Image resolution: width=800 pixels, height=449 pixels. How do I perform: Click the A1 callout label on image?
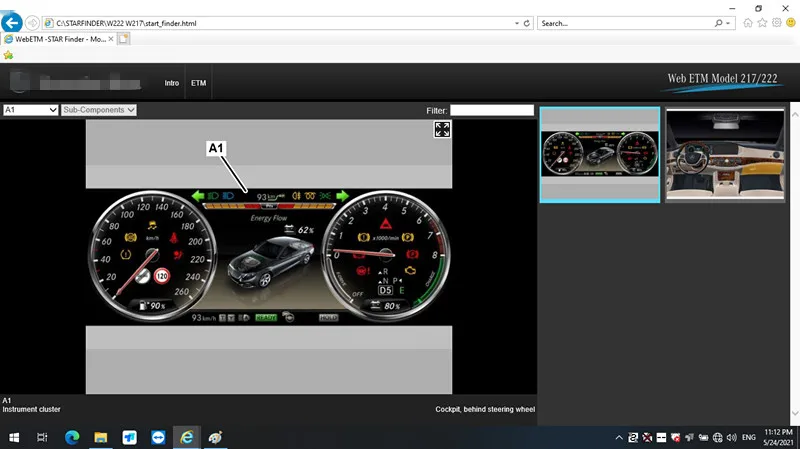coord(216,148)
